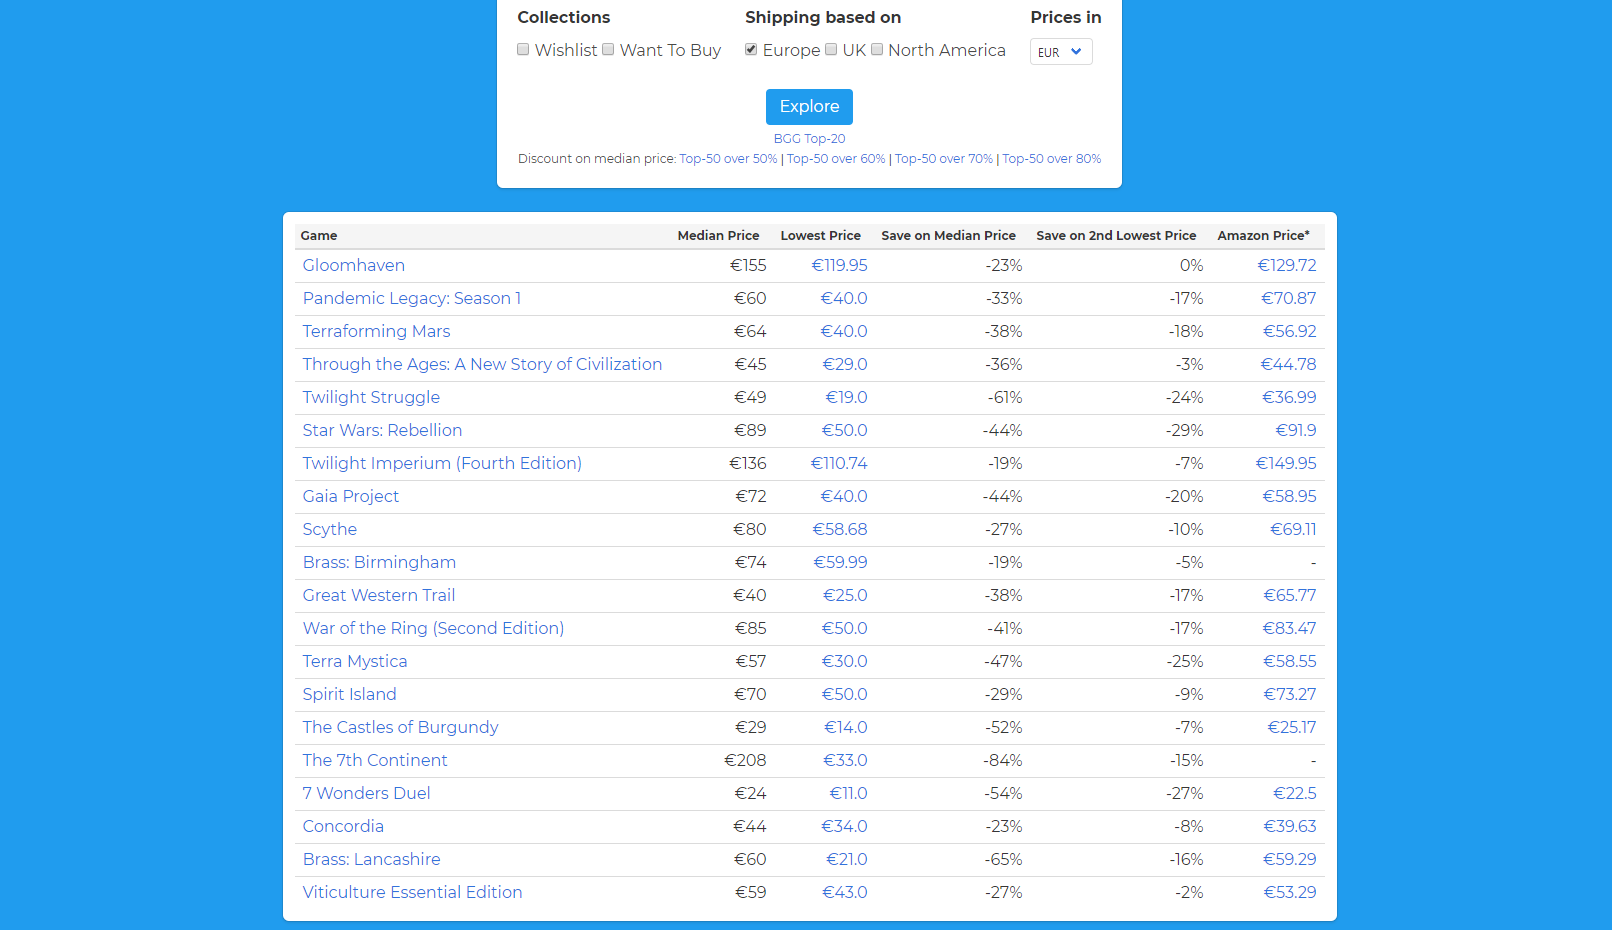Click Terra Mystica lowest price €30.0
This screenshot has height=930, width=1612.
point(845,661)
